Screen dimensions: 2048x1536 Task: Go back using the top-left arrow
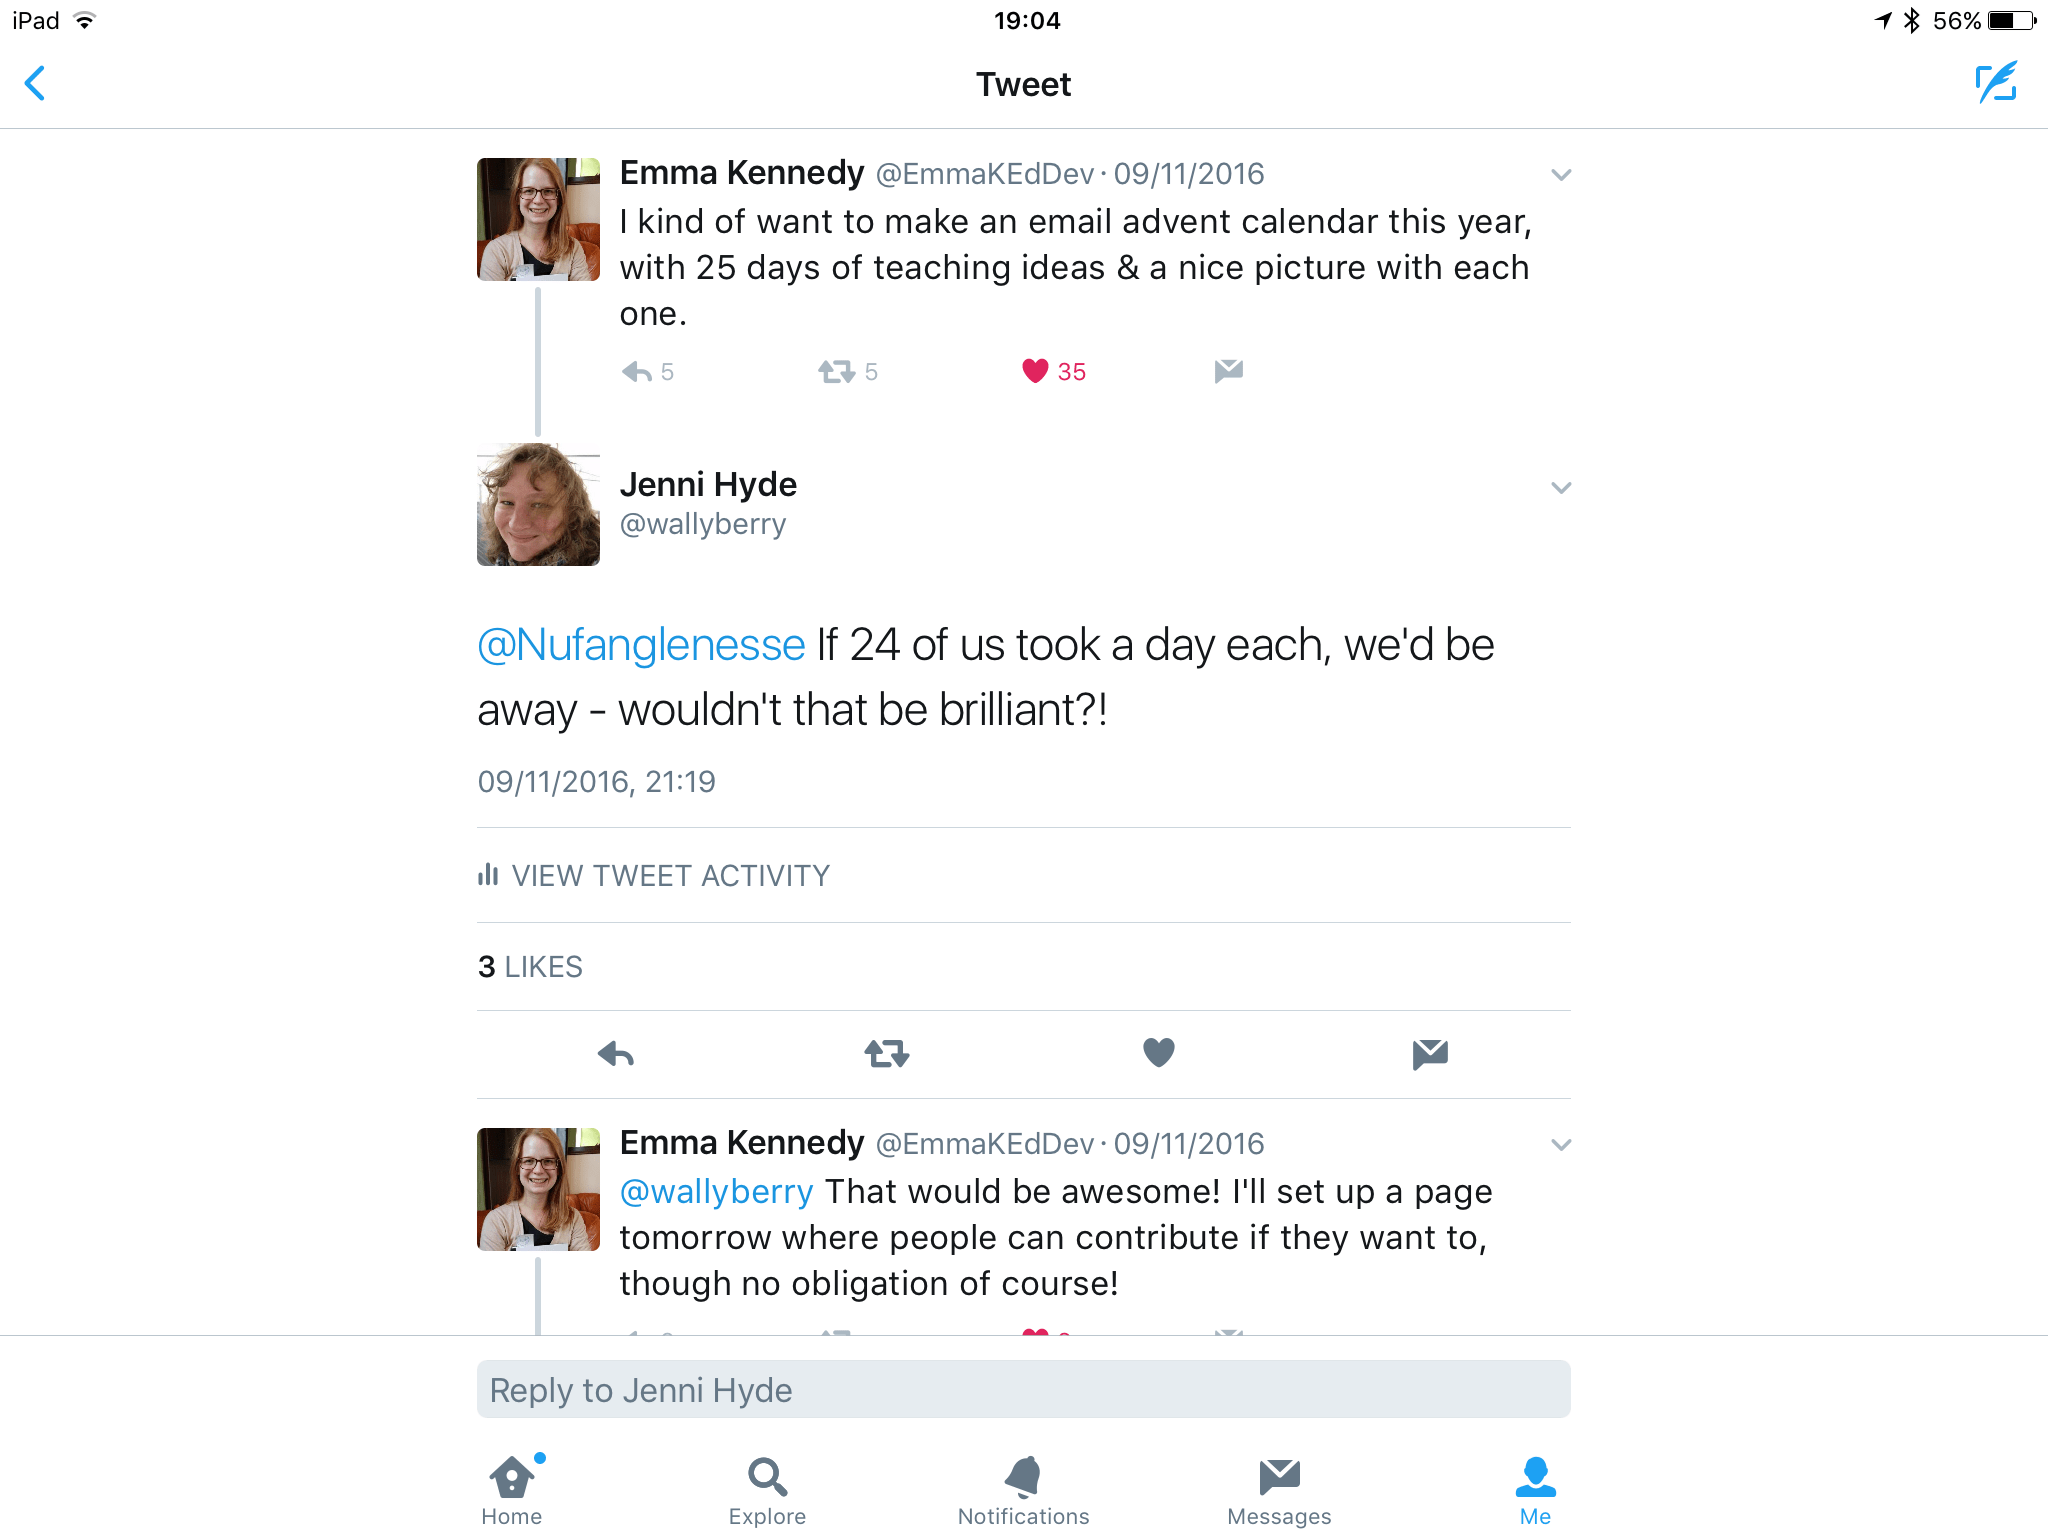(x=35, y=83)
